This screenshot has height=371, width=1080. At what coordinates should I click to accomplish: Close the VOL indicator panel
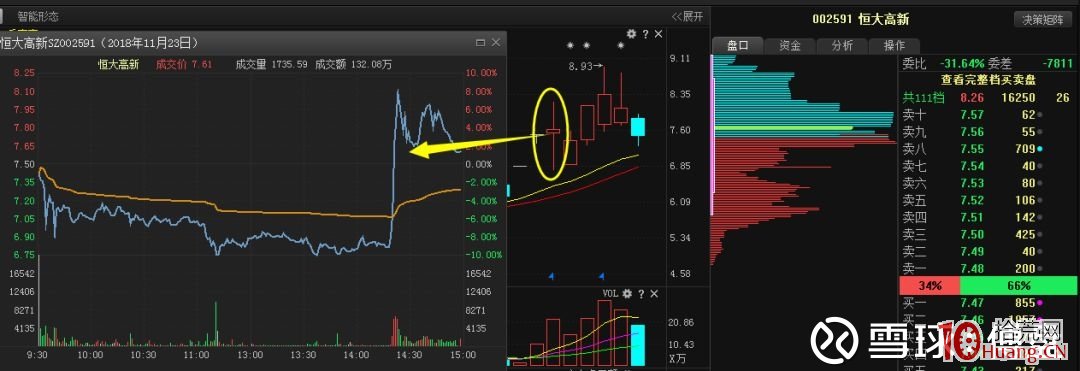pyautogui.click(x=654, y=294)
